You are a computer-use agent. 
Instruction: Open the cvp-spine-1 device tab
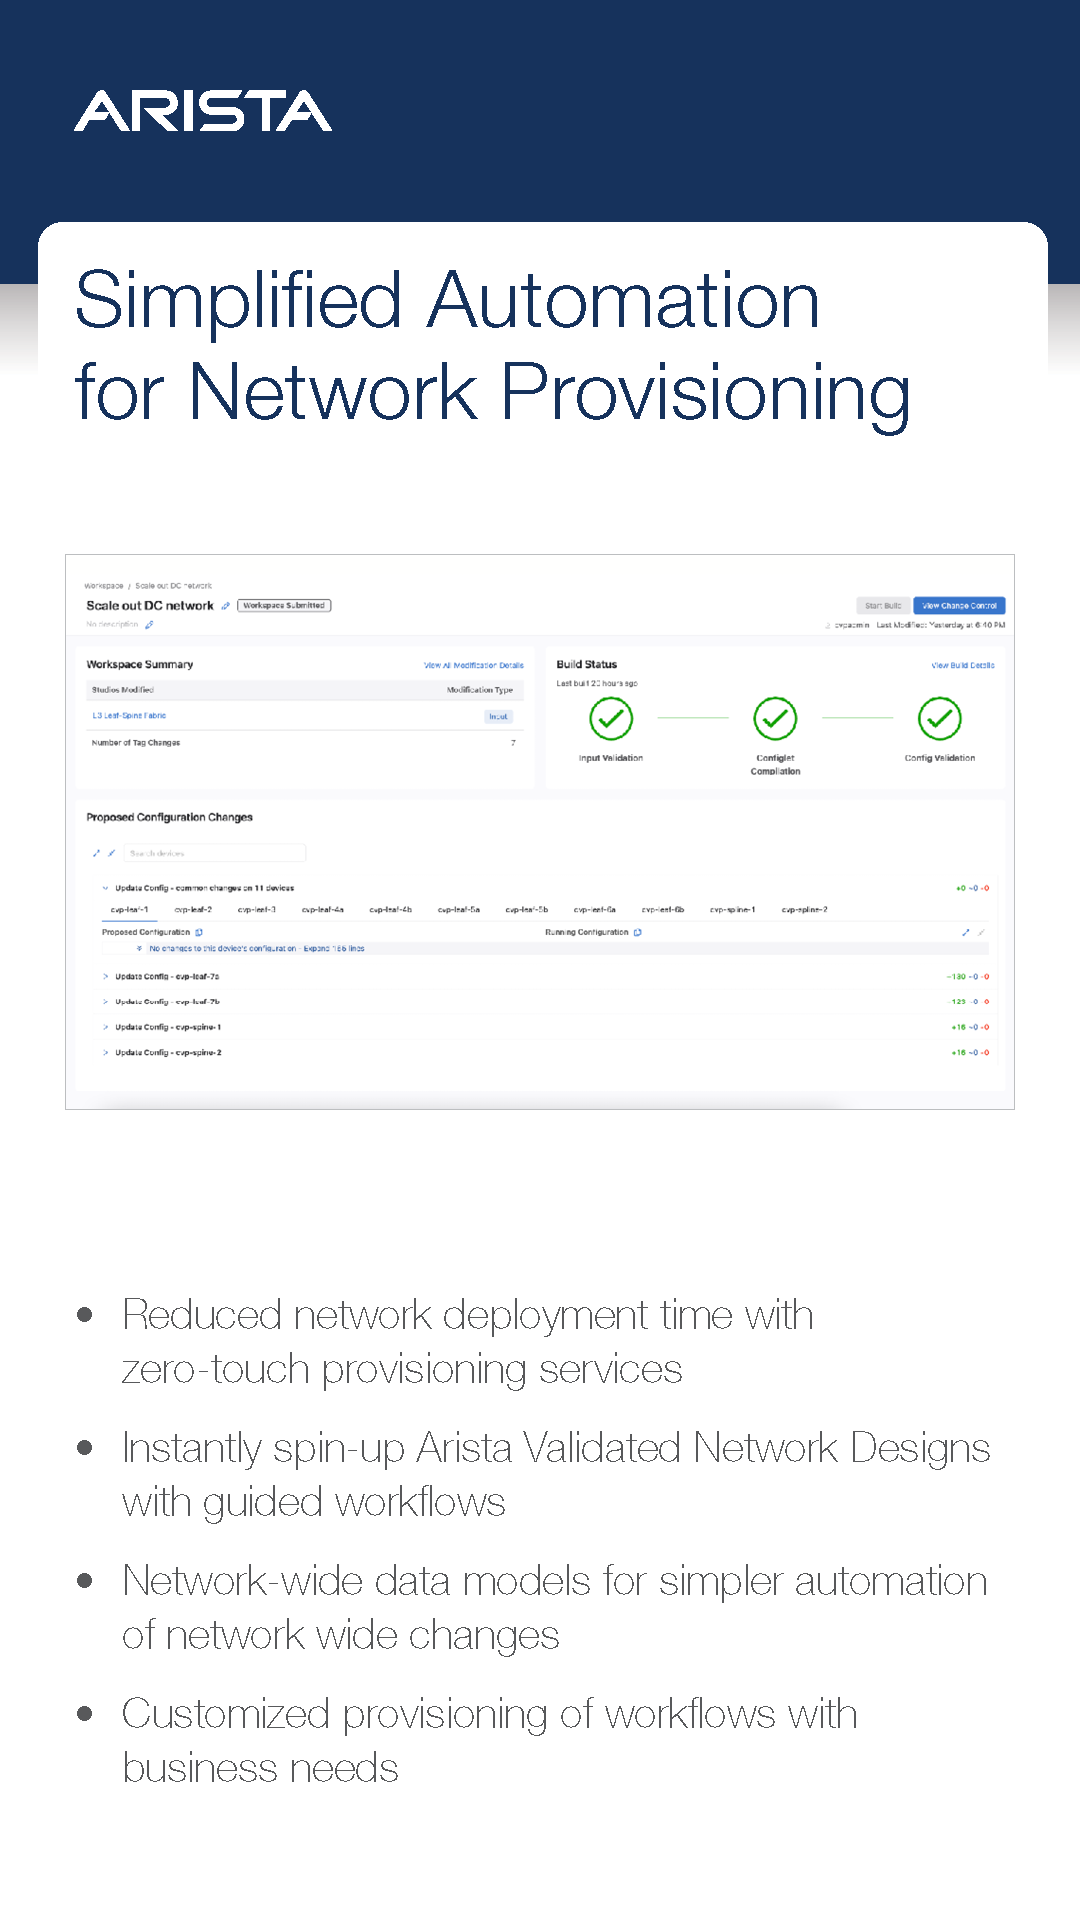pos(732,910)
